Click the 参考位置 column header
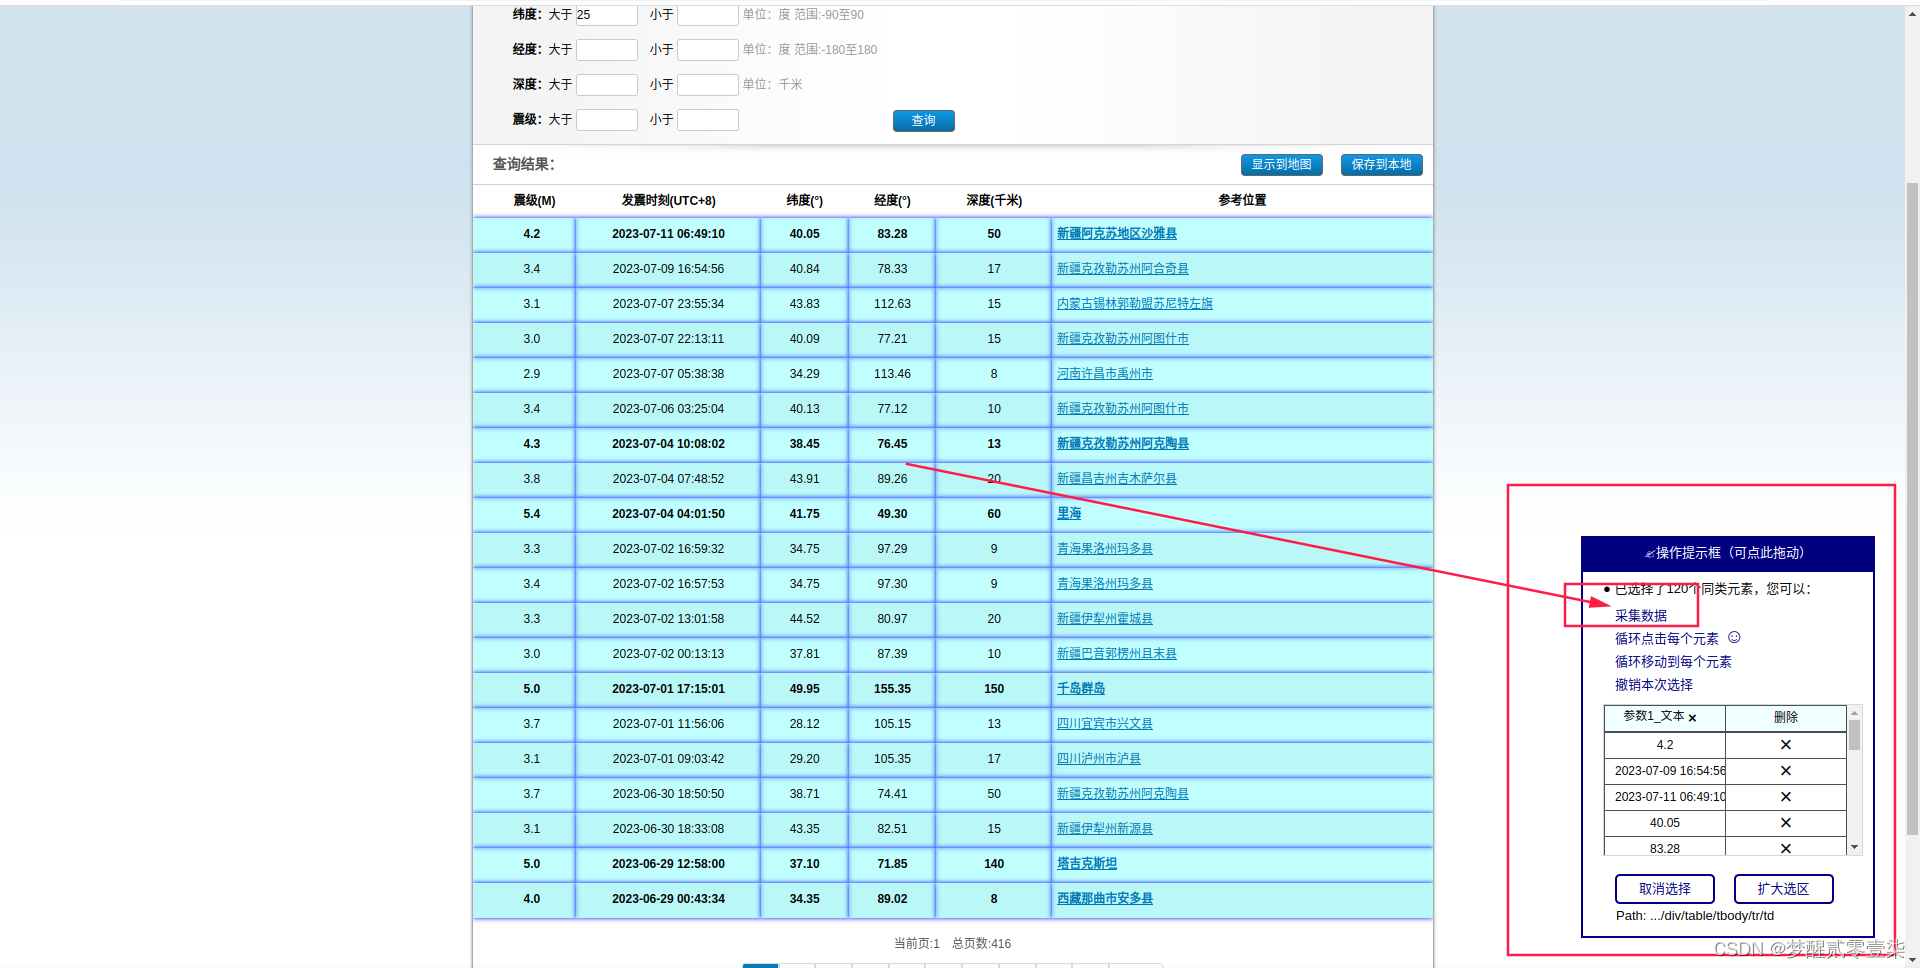Image resolution: width=1920 pixels, height=968 pixels. pos(1242,201)
